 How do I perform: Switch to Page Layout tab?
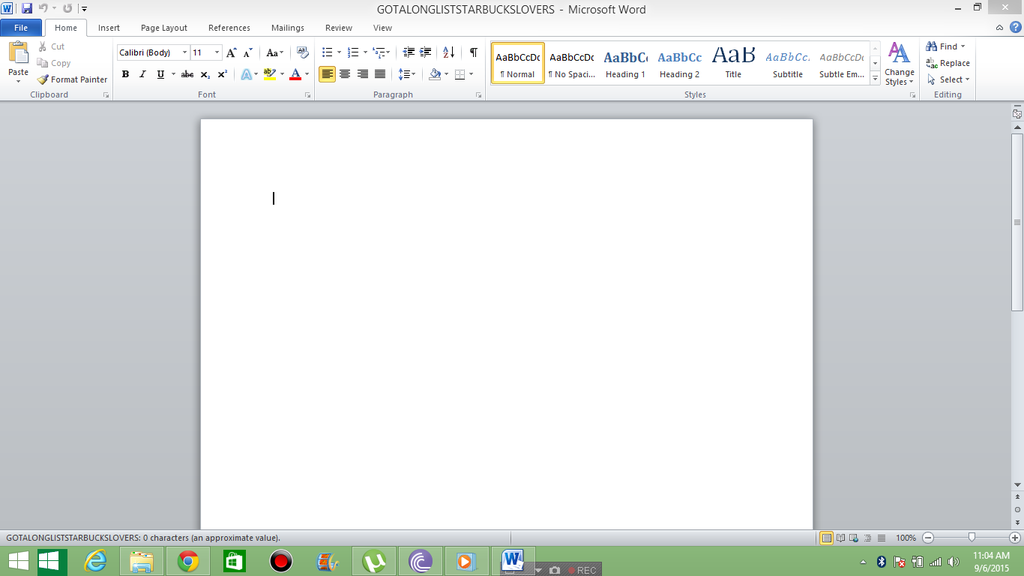164,28
